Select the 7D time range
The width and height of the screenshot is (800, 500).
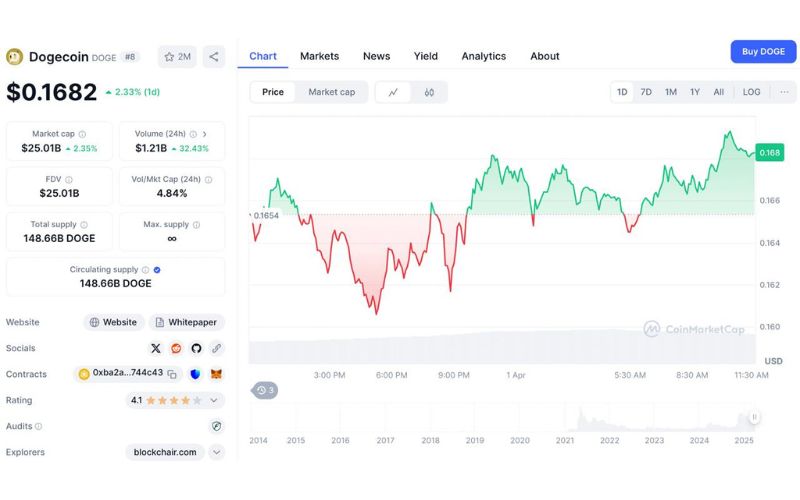coord(646,92)
